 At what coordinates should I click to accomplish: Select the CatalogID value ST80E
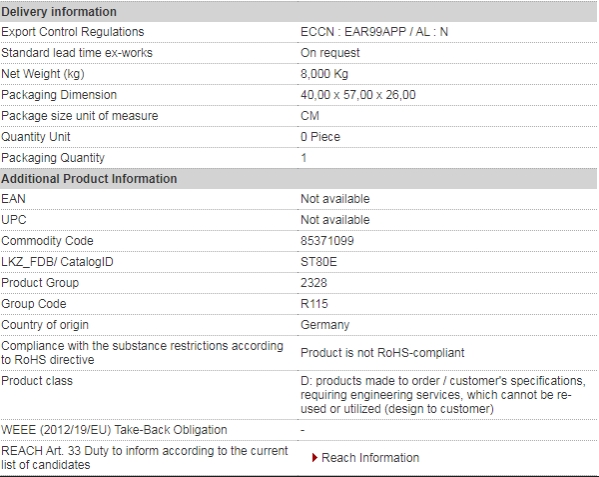point(319,262)
